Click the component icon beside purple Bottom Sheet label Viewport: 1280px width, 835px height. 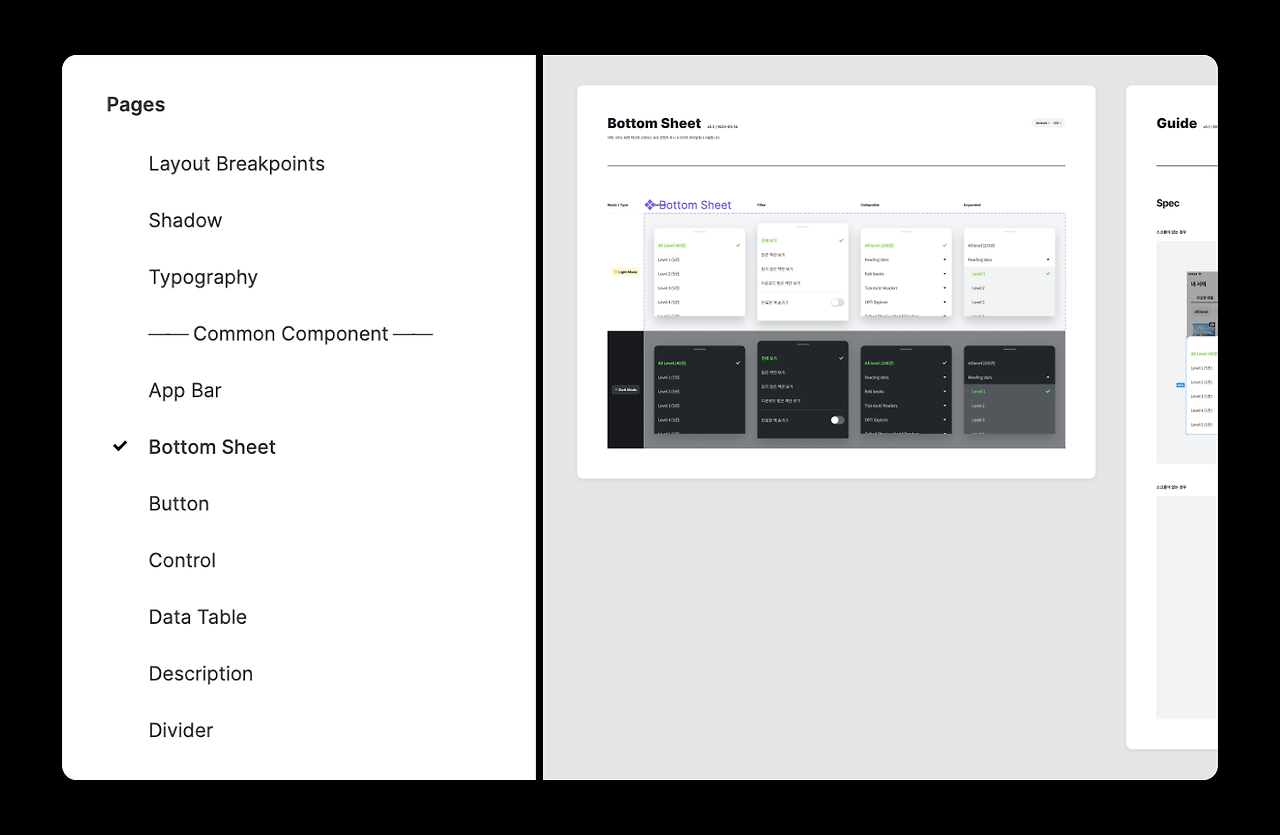[650, 205]
